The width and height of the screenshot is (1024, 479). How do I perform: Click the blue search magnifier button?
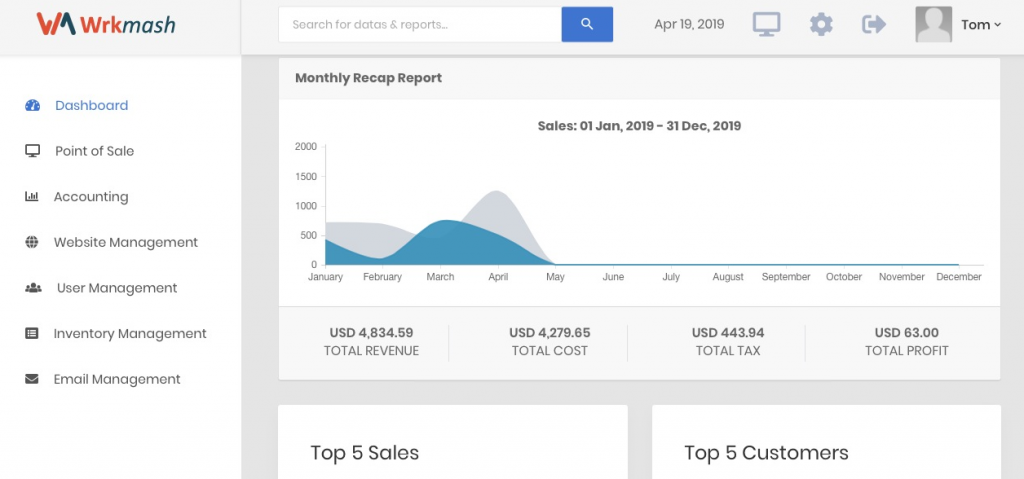pos(587,25)
